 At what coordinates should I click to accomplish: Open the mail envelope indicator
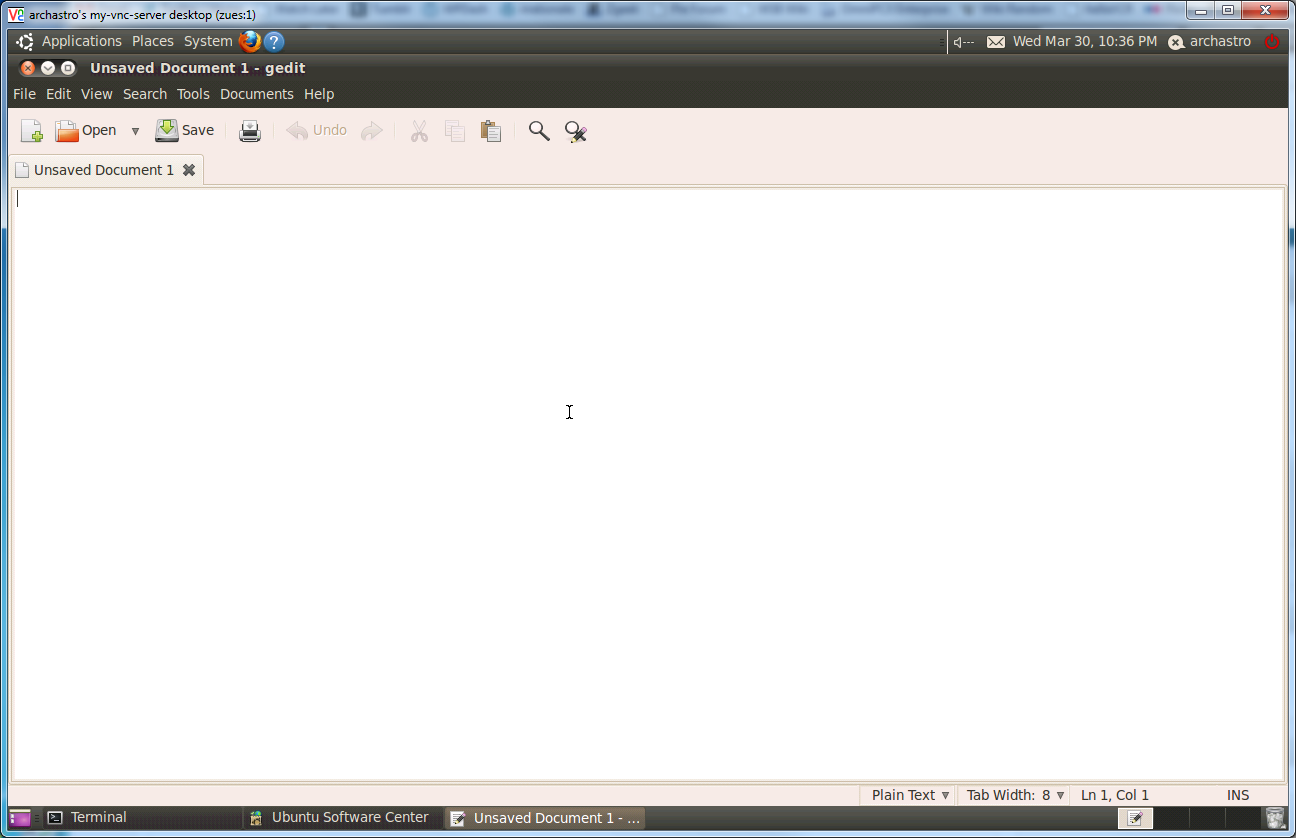[x=996, y=42]
